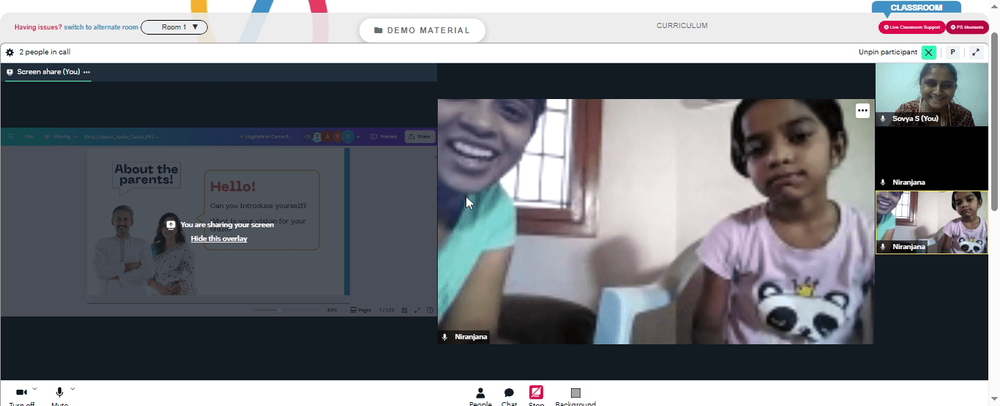Click Present in shared Canva preview
Screen dimensions: 1000x406
click(385, 136)
